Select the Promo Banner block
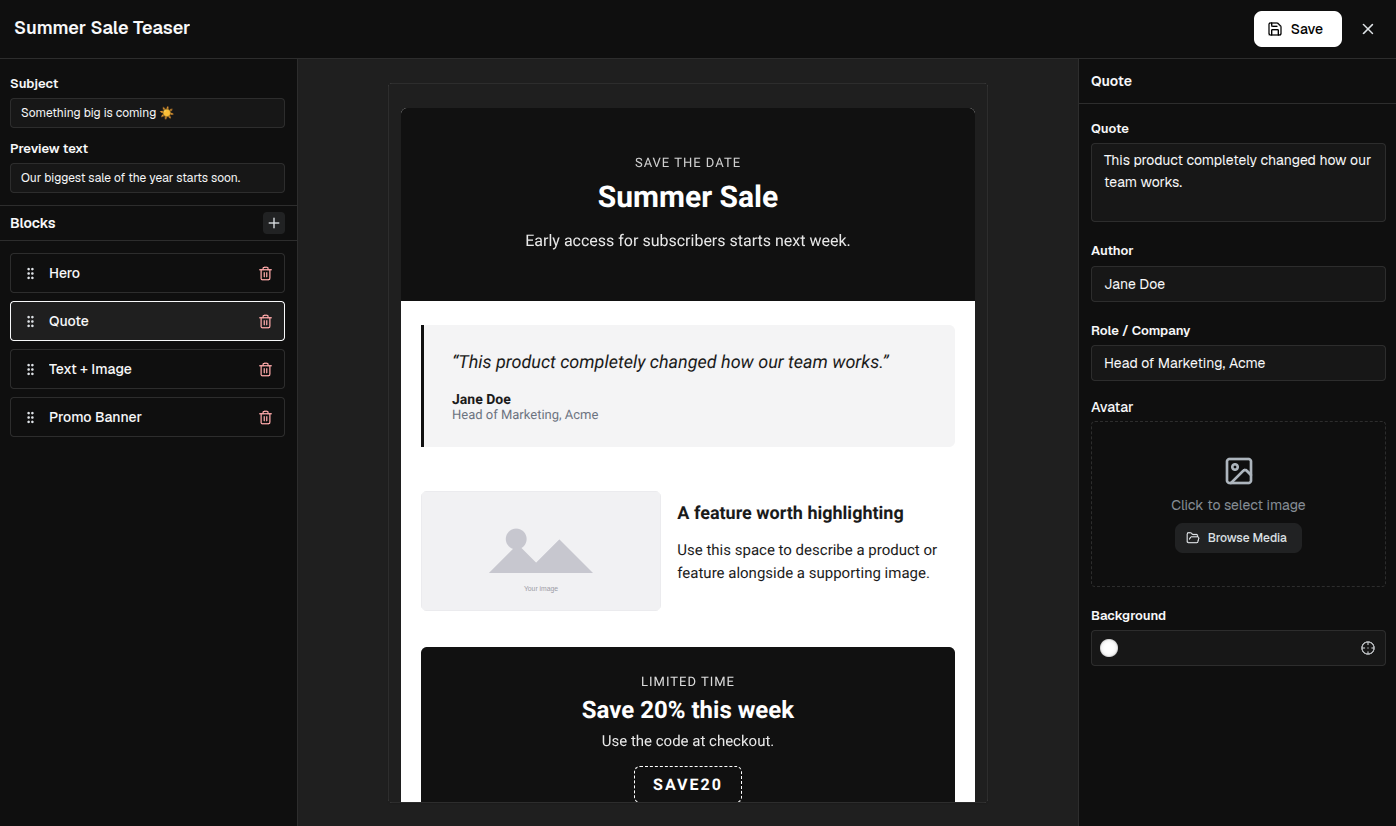The width and height of the screenshot is (1396, 826). point(147,417)
